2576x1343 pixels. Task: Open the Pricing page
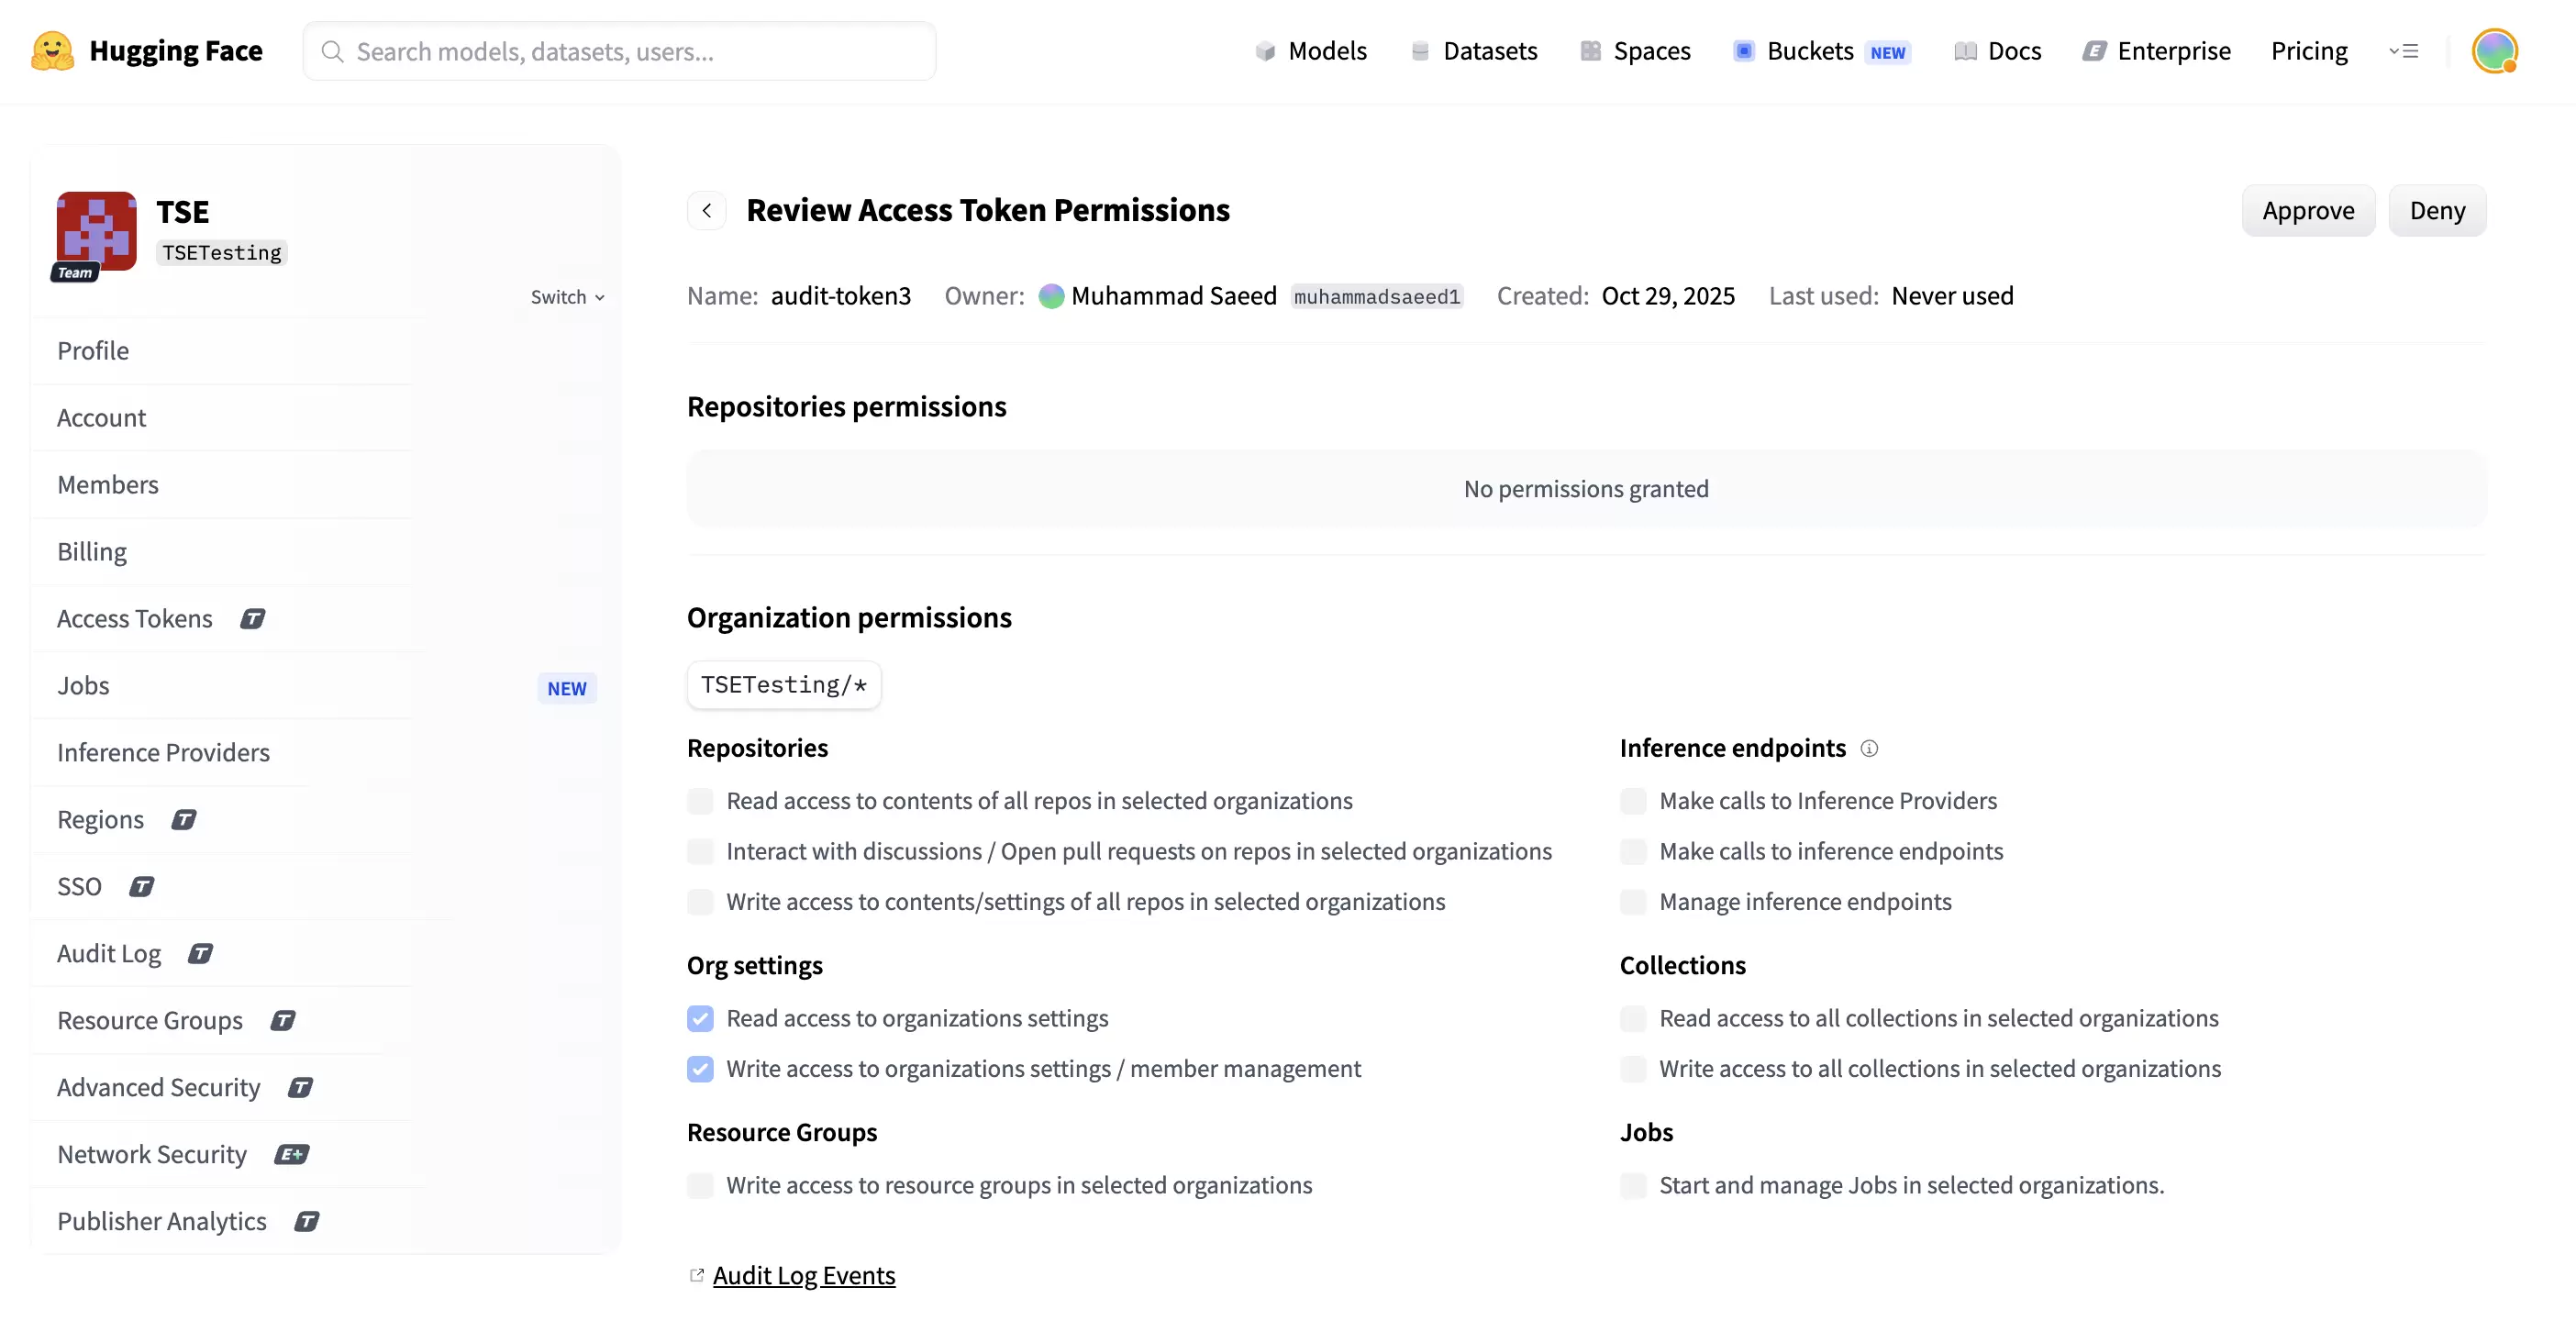pyautogui.click(x=2309, y=51)
